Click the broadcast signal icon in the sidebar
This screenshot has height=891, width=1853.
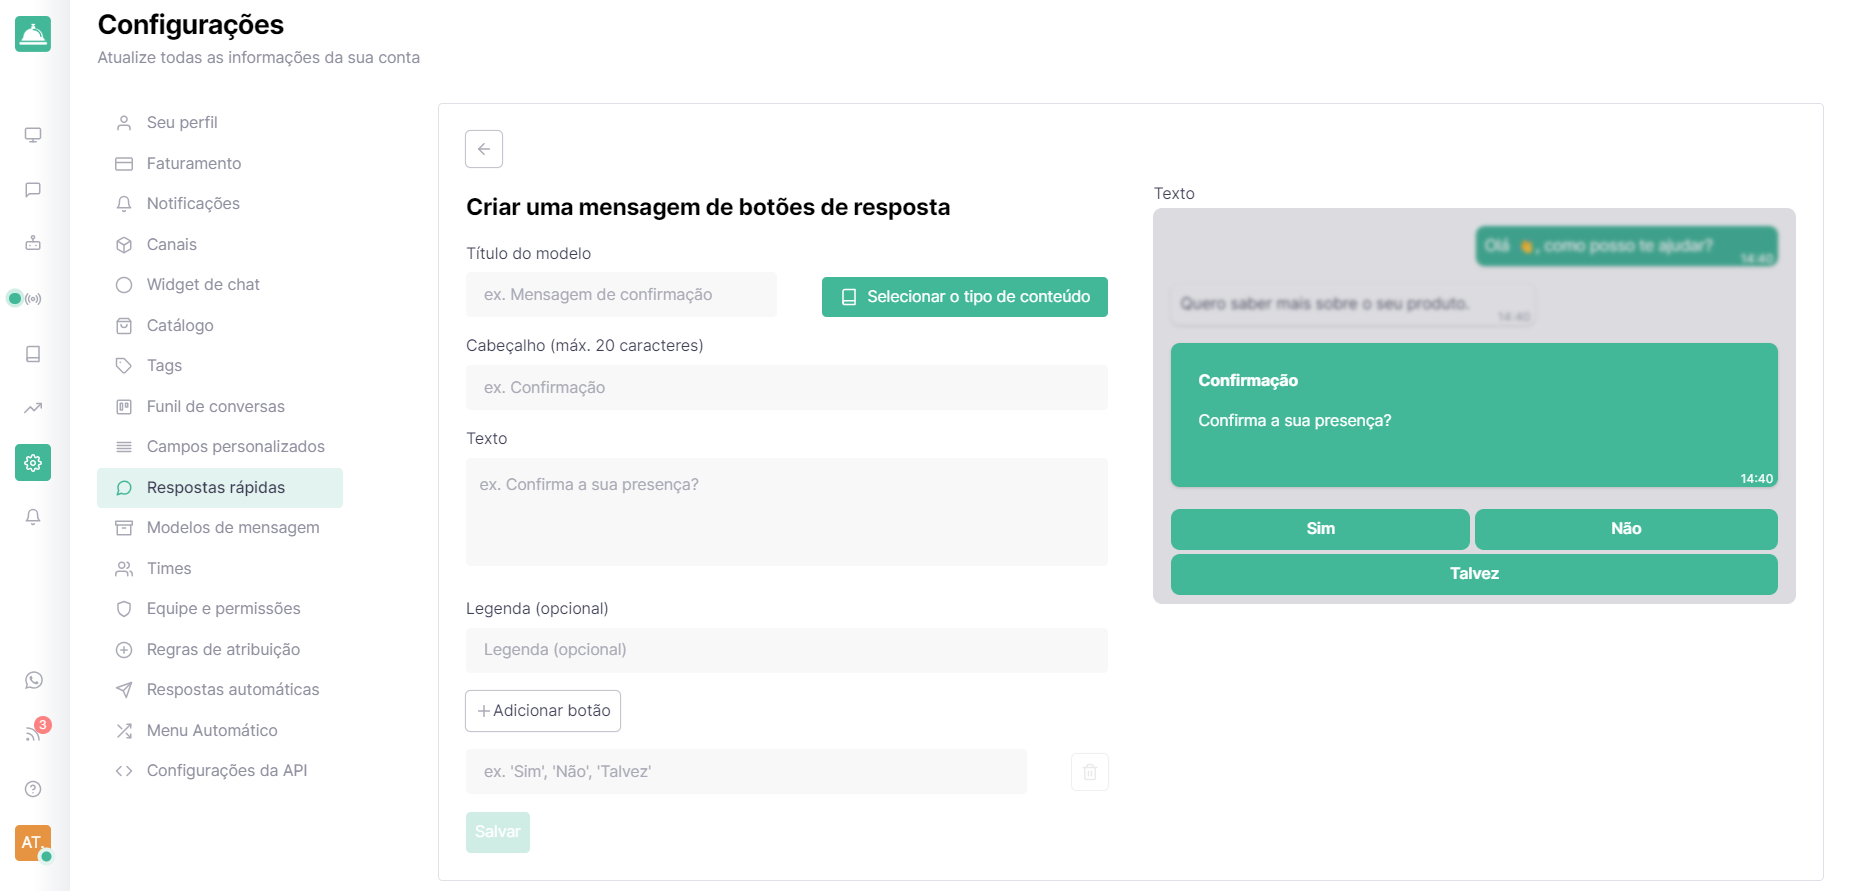point(33,298)
